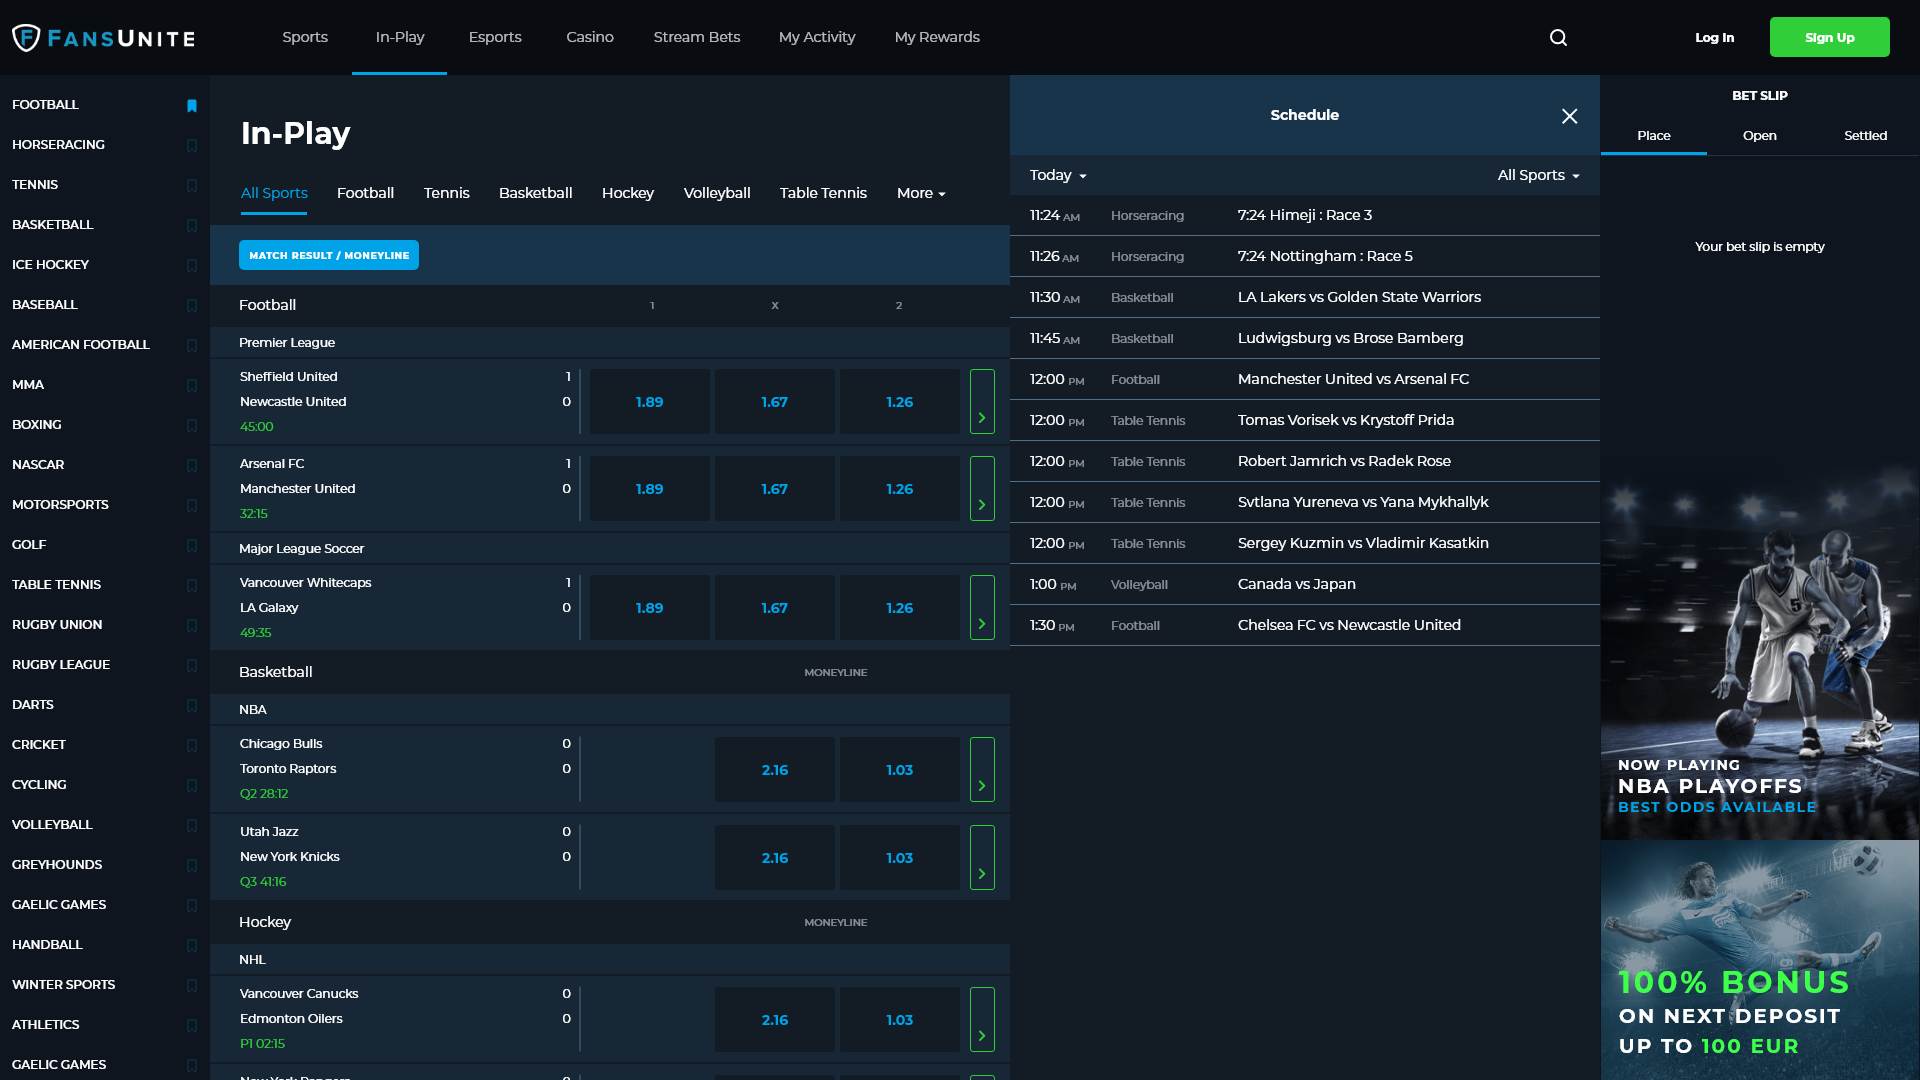
Task: Navigate to the Esports section
Action: click(495, 37)
